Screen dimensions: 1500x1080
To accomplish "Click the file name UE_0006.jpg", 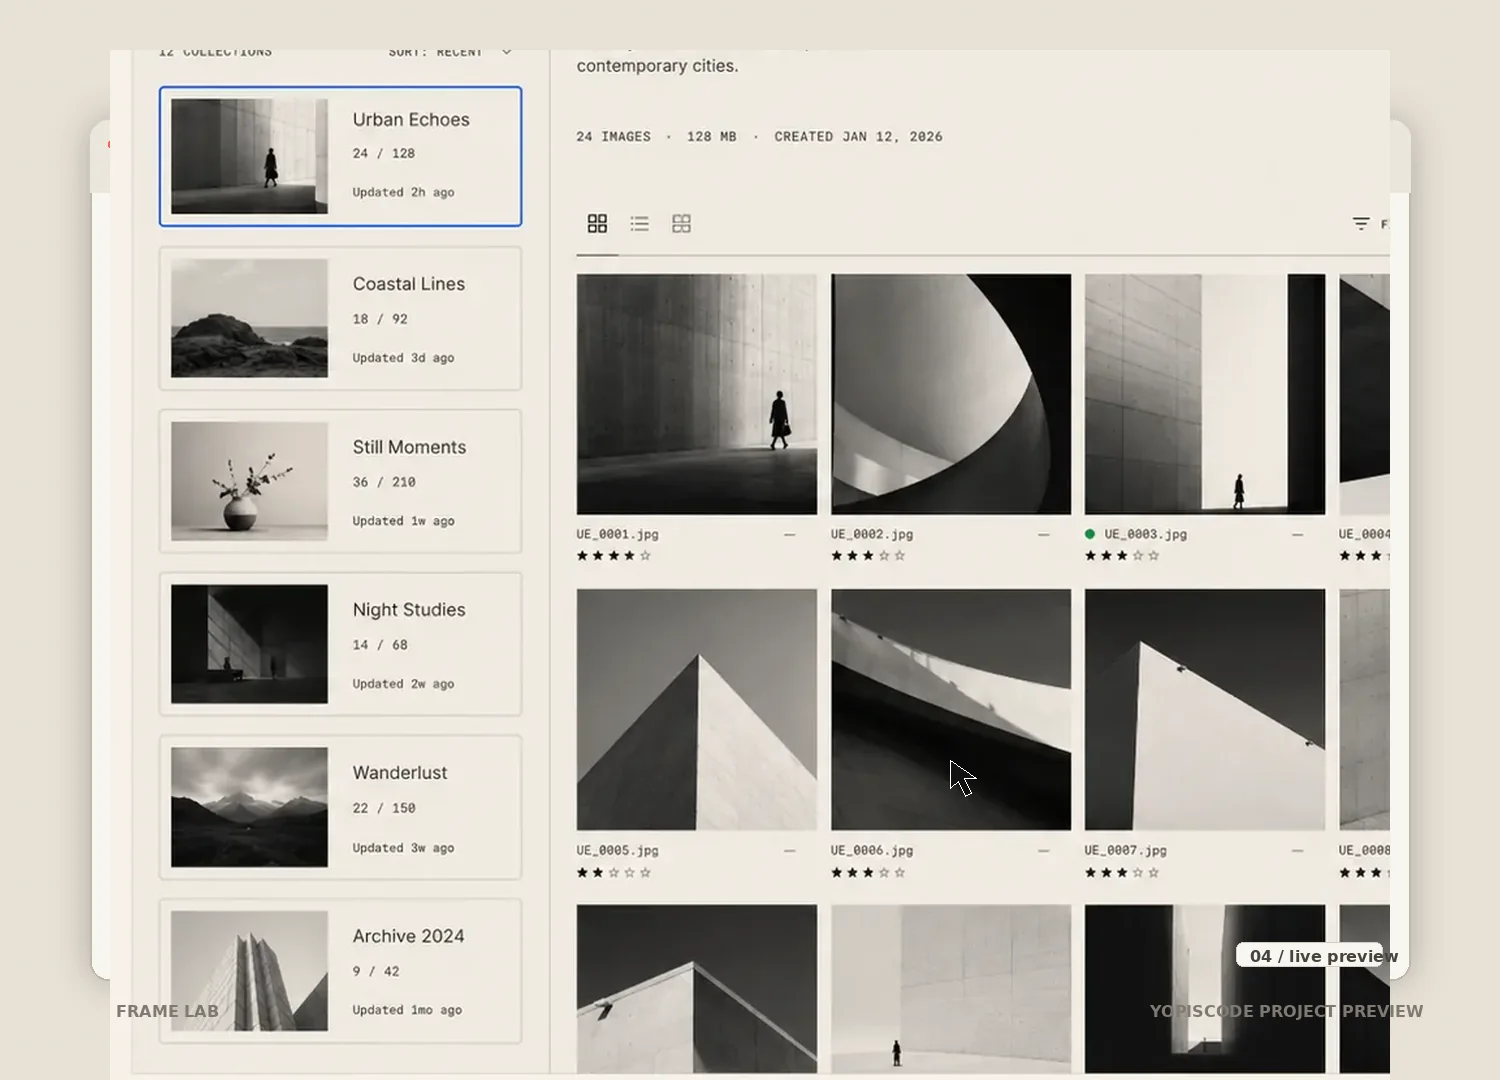I will pyautogui.click(x=872, y=851).
